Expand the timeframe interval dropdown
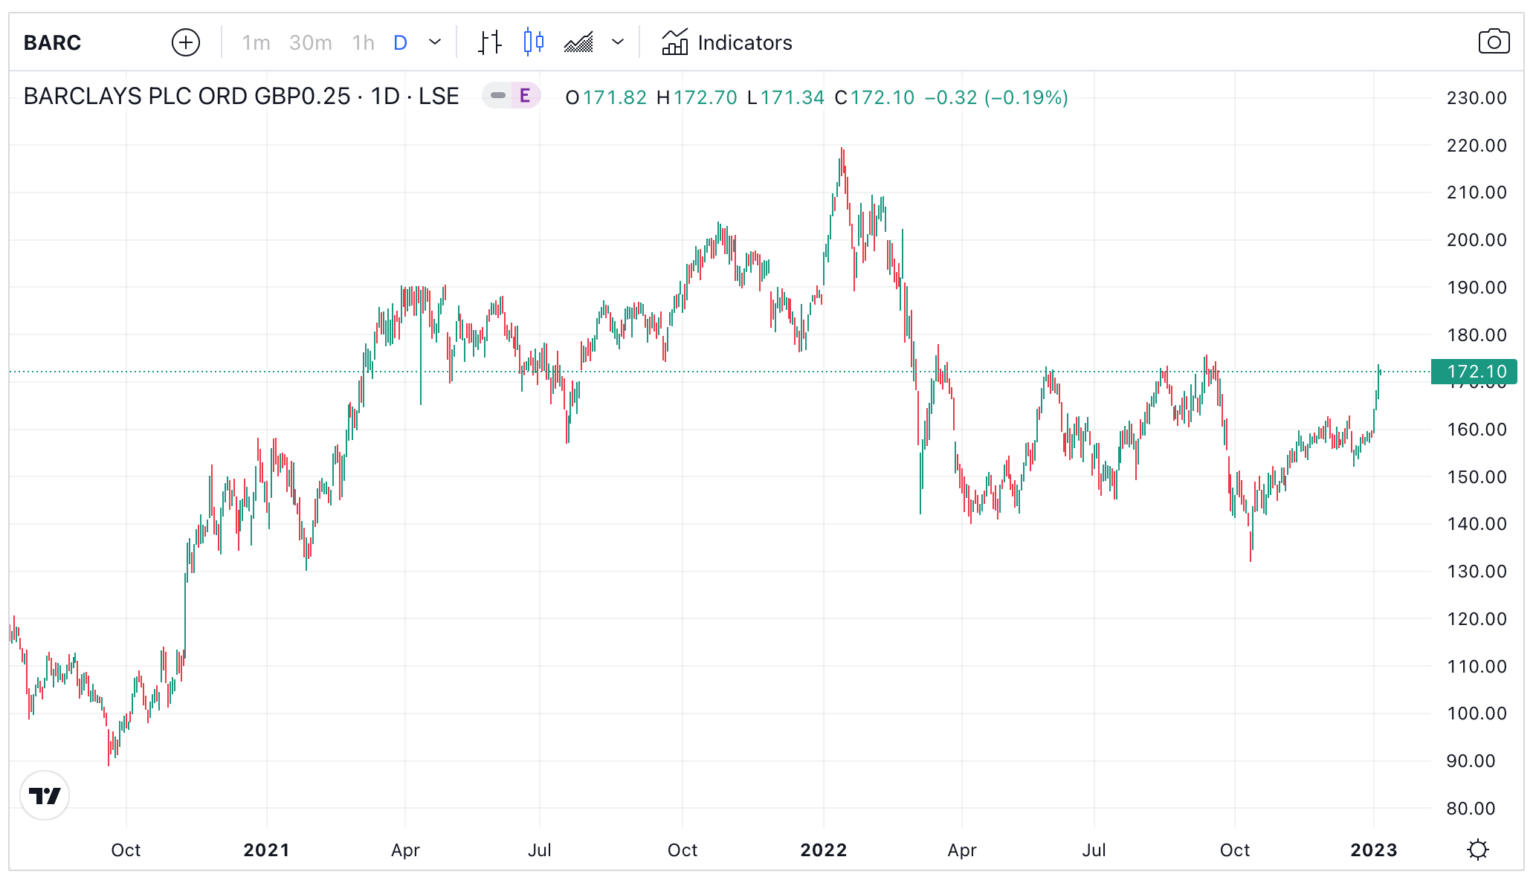This screenshot has height=880, width=1536. (x=435, y=43)
